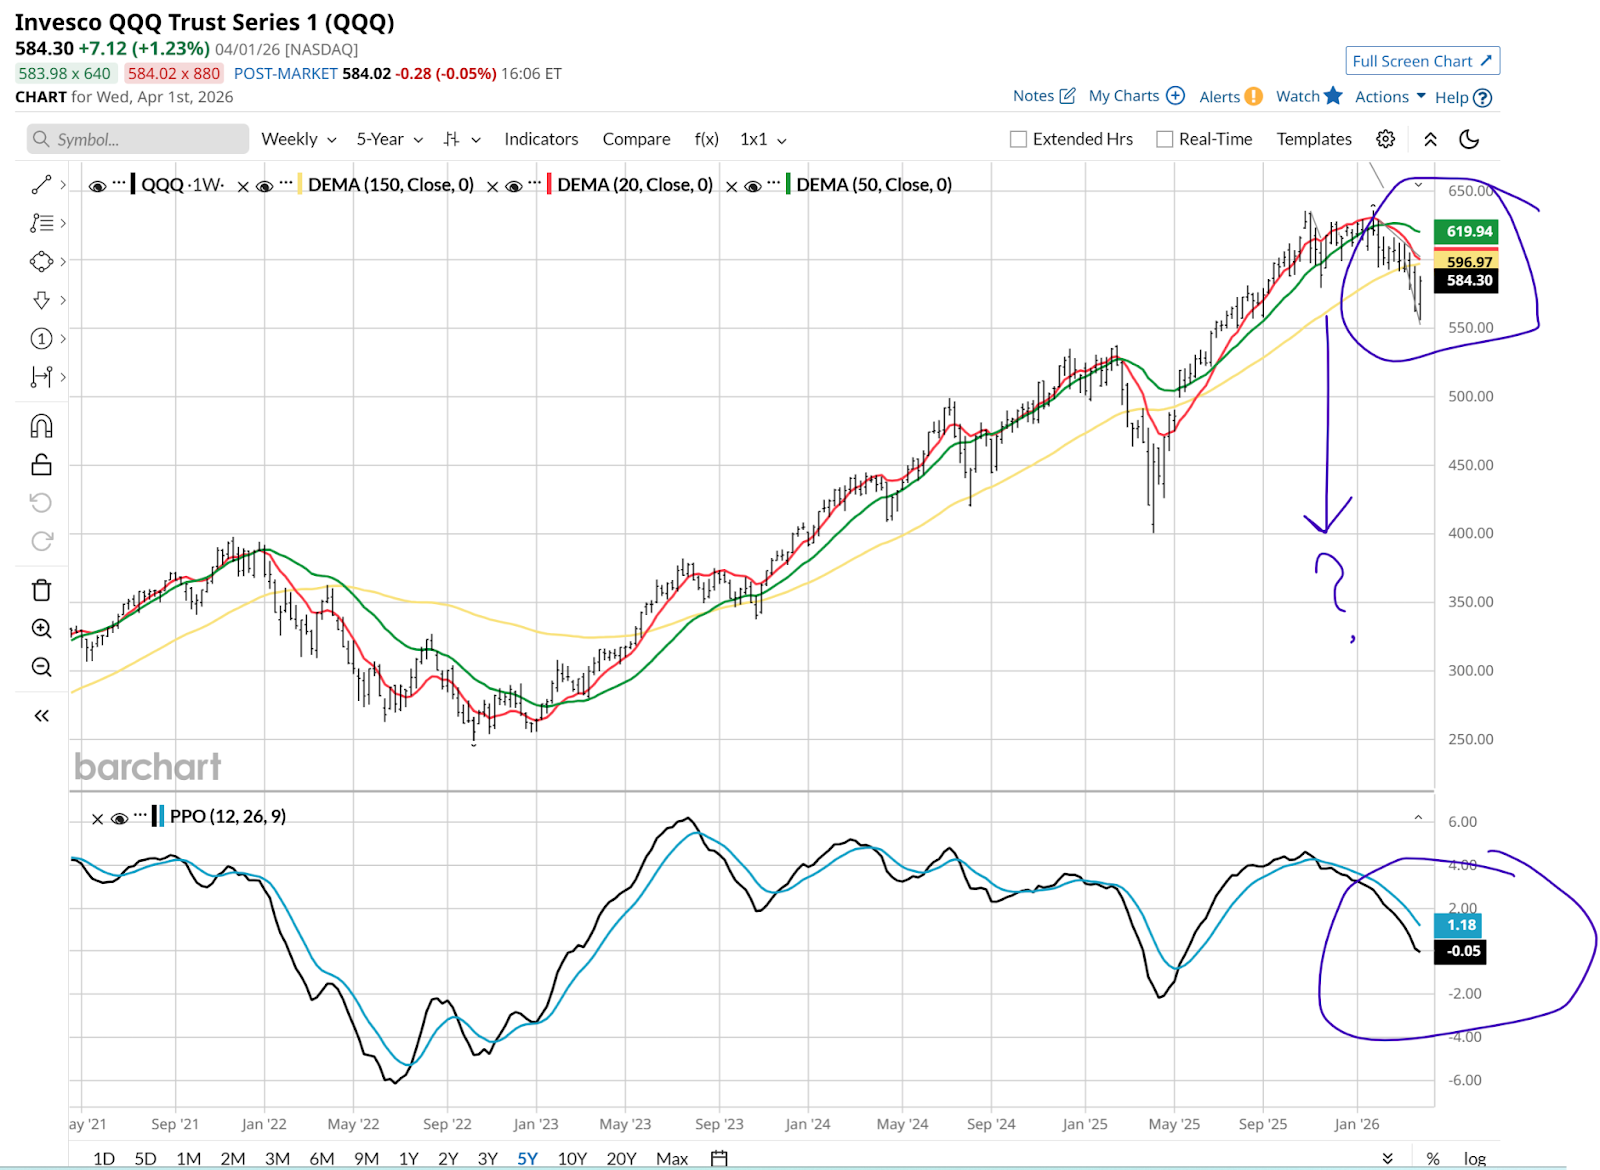The width and height of the screenshot is (1600, 1170).
Task: Open the date range calendar icon
Action: click(719, 1158)
